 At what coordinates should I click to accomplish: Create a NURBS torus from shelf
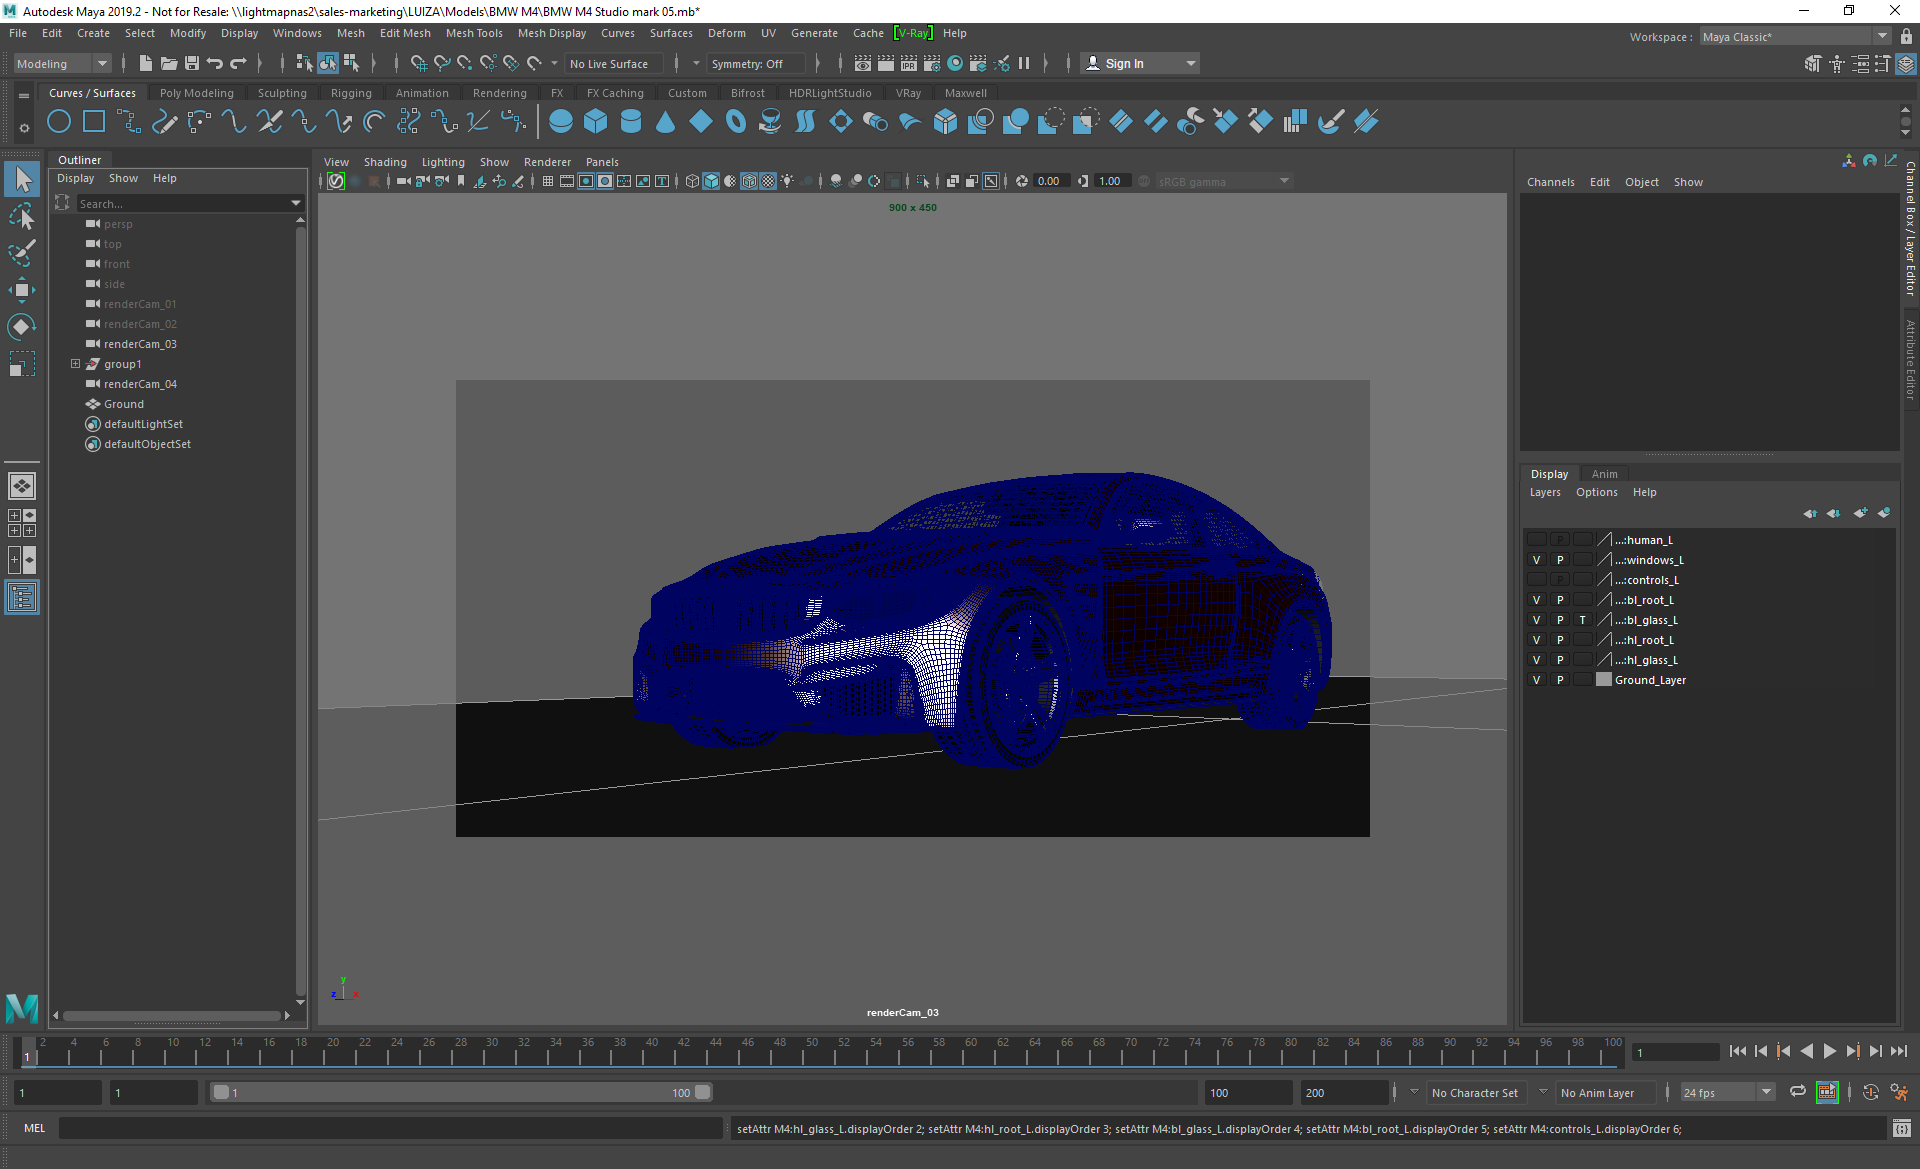[x=736, y=122]
